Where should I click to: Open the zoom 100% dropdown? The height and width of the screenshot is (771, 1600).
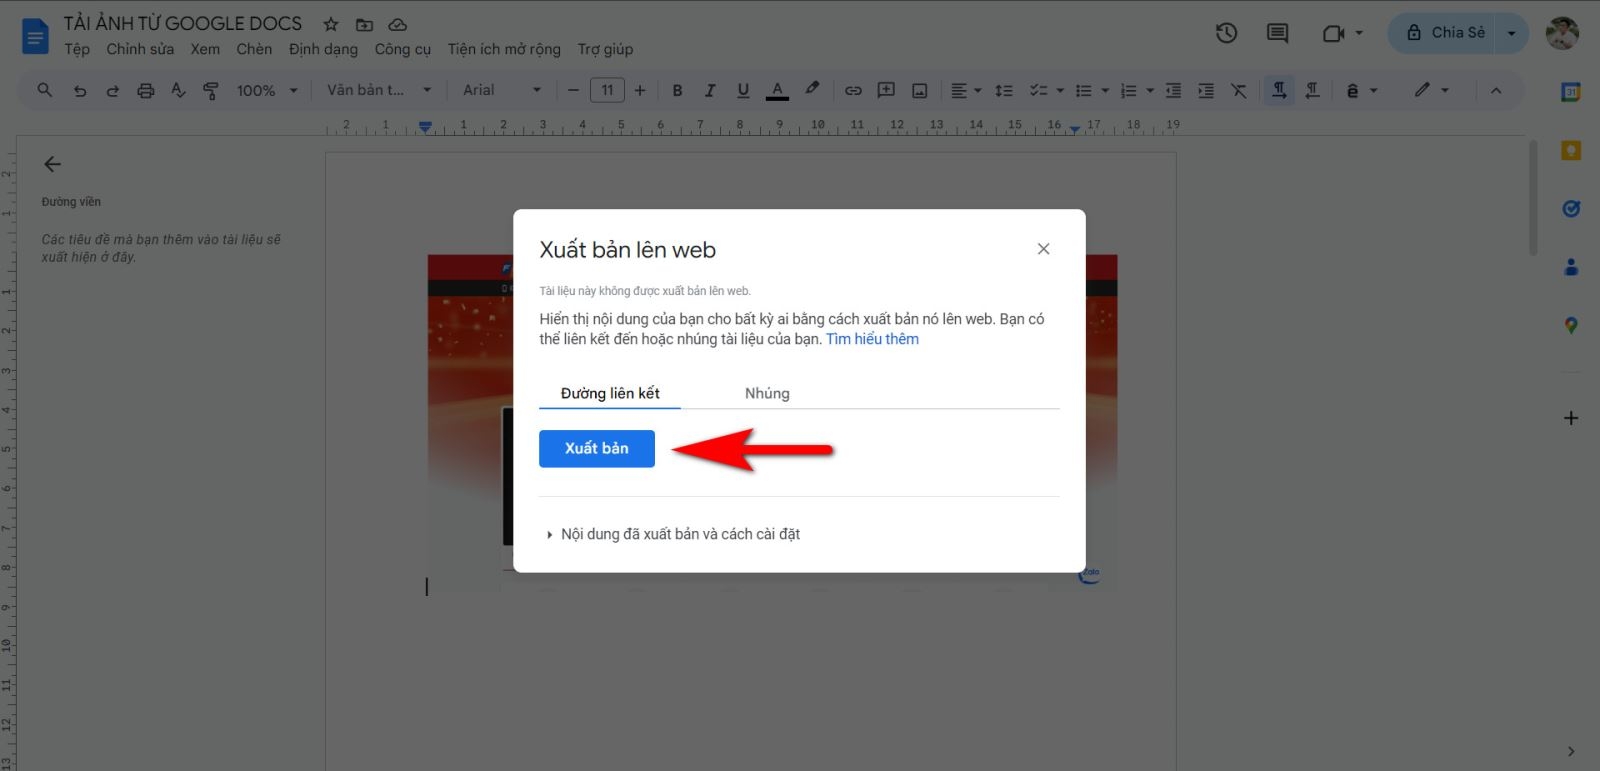(266, 90)
